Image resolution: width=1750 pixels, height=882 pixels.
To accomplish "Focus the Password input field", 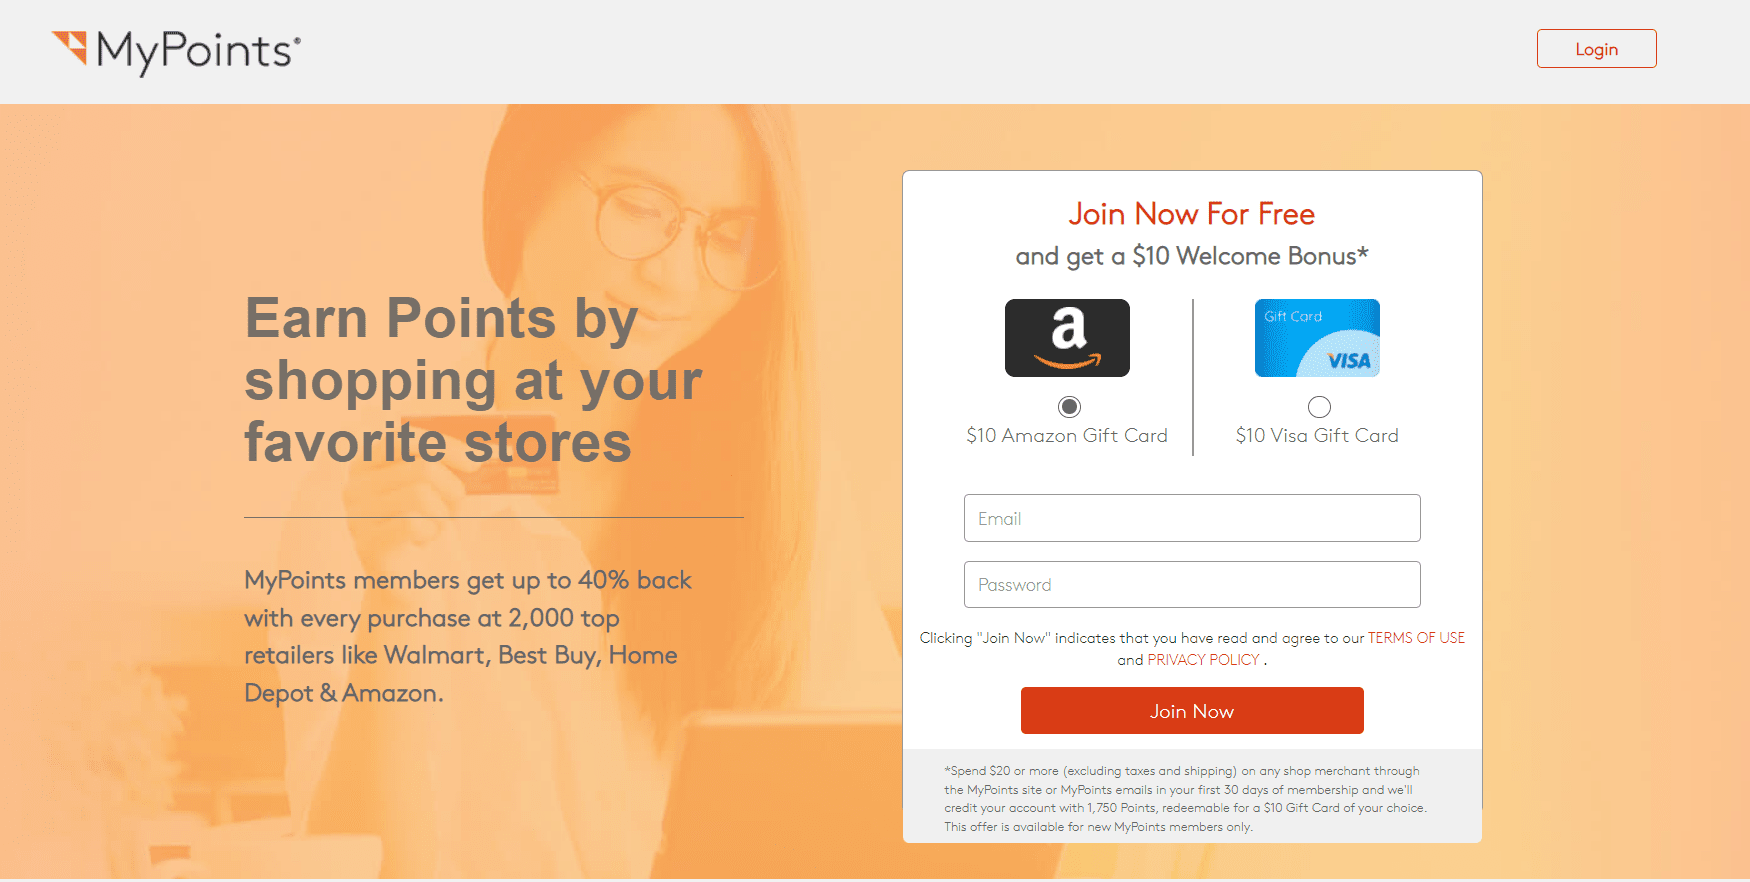I will click(x=1192, y=585).
